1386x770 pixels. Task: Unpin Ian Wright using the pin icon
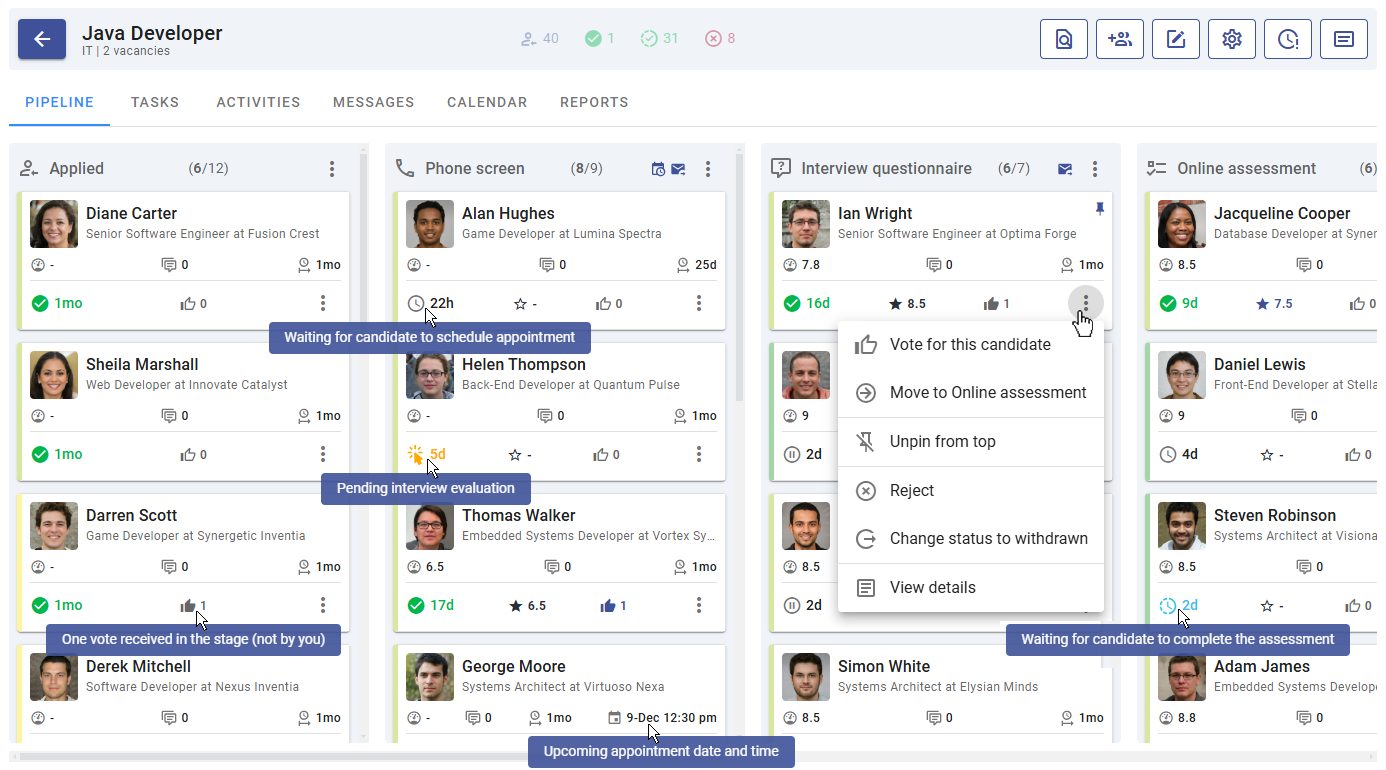click(x=1100, y=210)
